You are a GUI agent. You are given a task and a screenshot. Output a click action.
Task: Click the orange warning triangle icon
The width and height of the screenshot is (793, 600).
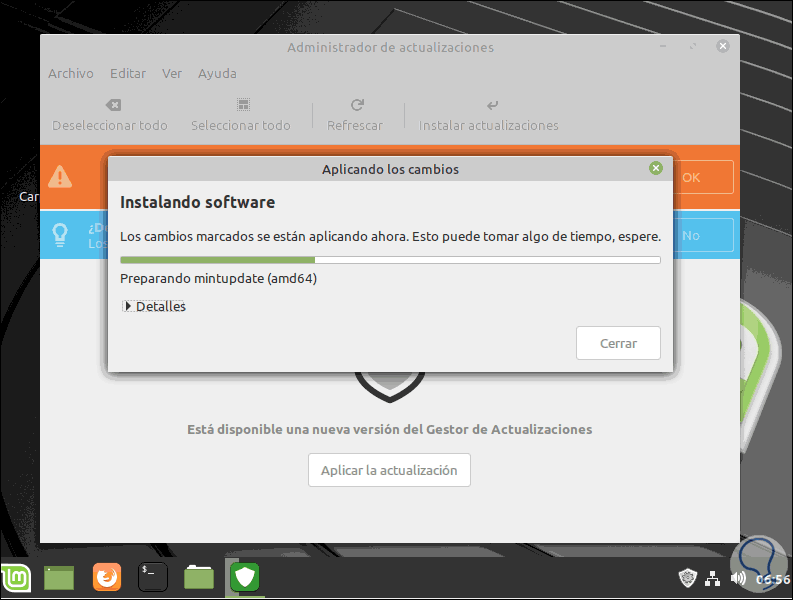(x=60, y=177)
